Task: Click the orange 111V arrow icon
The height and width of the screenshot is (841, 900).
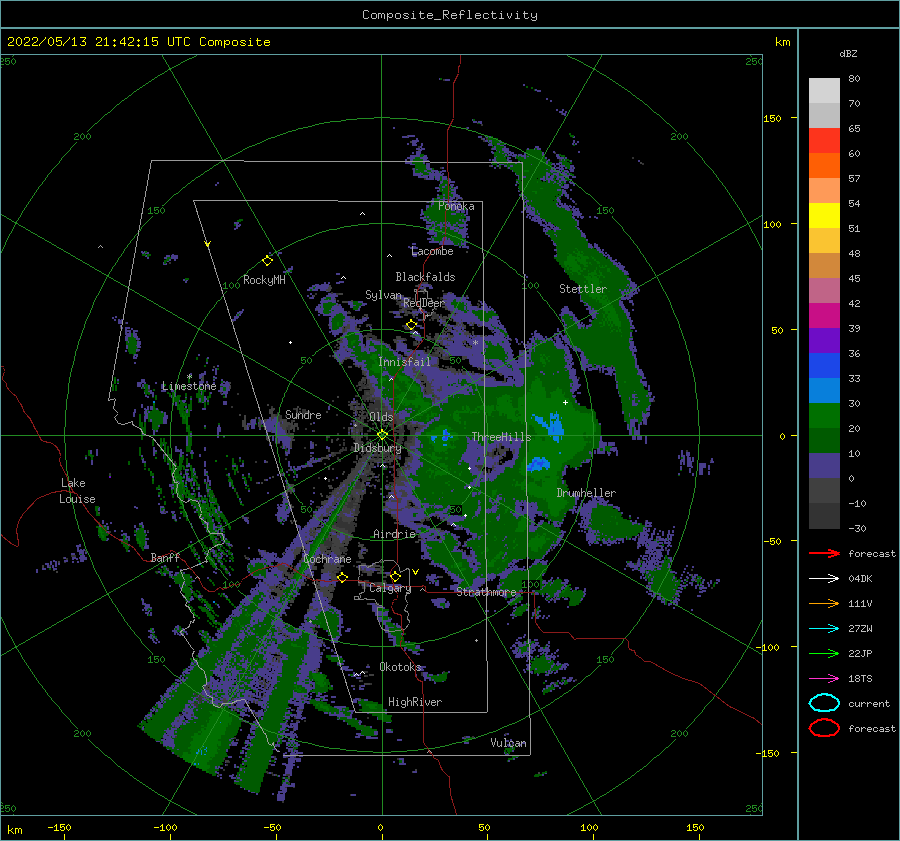Action: (x=824, y=603)
